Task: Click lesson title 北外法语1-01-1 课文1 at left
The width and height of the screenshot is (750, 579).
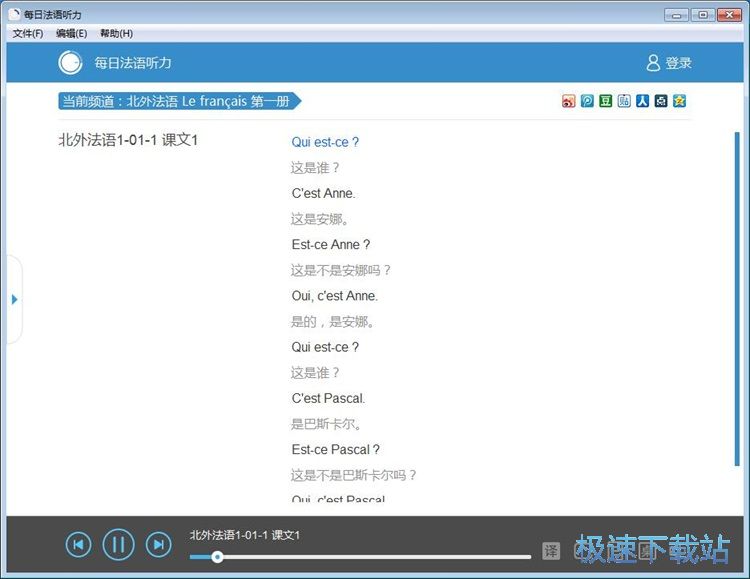Action: point(128,140)
